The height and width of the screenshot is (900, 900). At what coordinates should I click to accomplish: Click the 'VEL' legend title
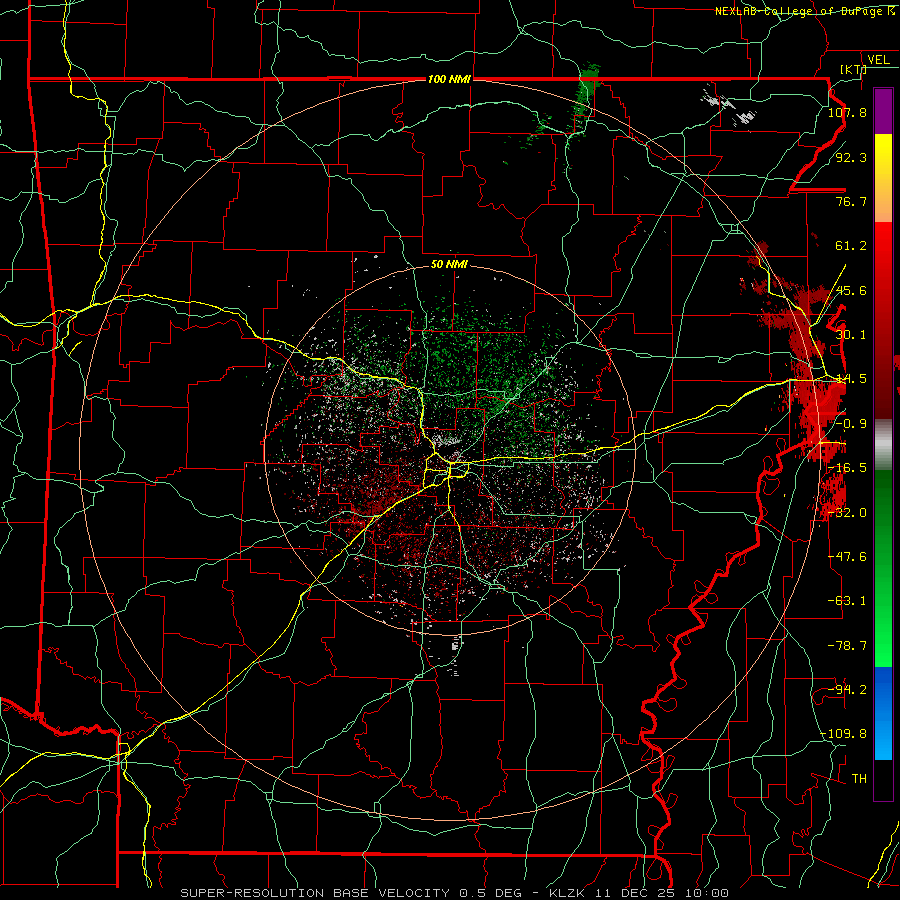pos(878,60)
